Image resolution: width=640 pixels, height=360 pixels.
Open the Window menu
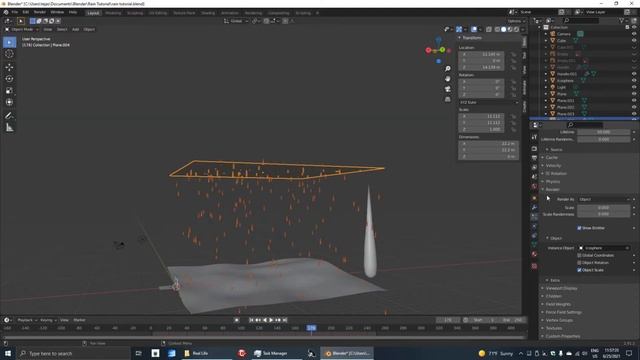[x=57, y=12]
